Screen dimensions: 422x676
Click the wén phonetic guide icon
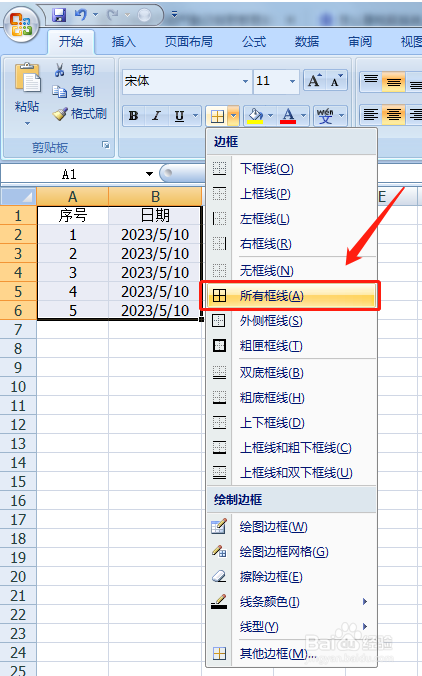pyautogui.click(x=325, y=116)
